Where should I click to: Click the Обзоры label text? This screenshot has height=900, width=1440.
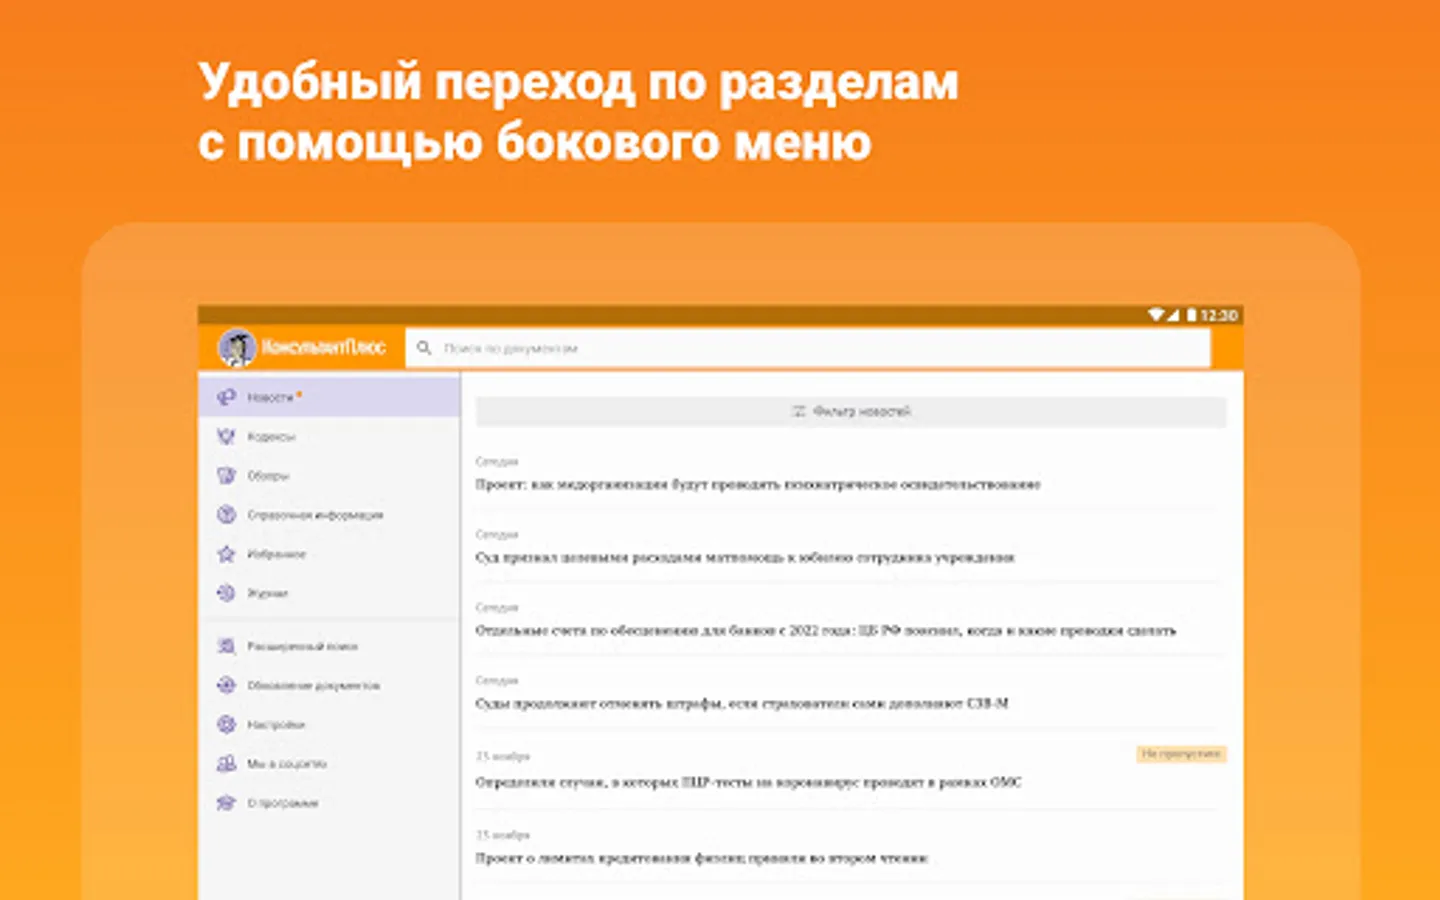[x=268, y=476]
